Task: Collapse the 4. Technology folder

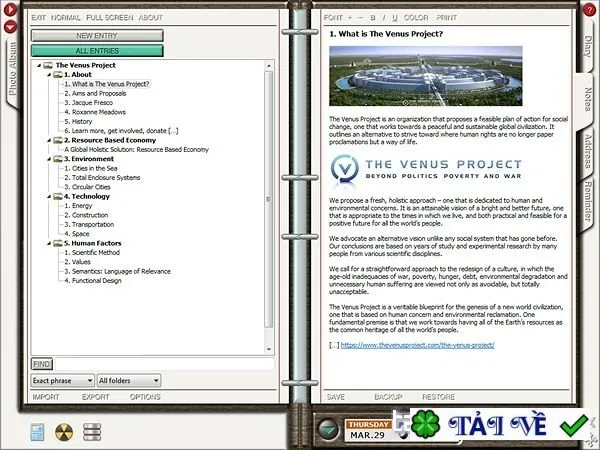Action: pos(49,196)
